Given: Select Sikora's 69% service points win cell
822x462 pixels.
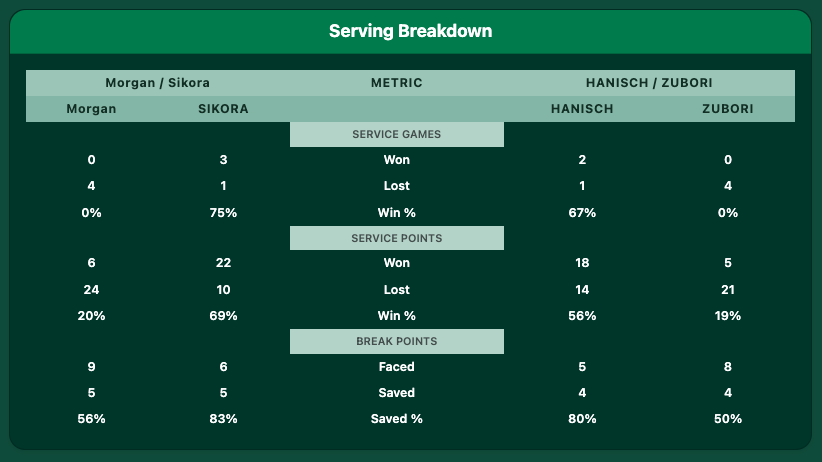Looking at the screenshot, I should [223, 316].
